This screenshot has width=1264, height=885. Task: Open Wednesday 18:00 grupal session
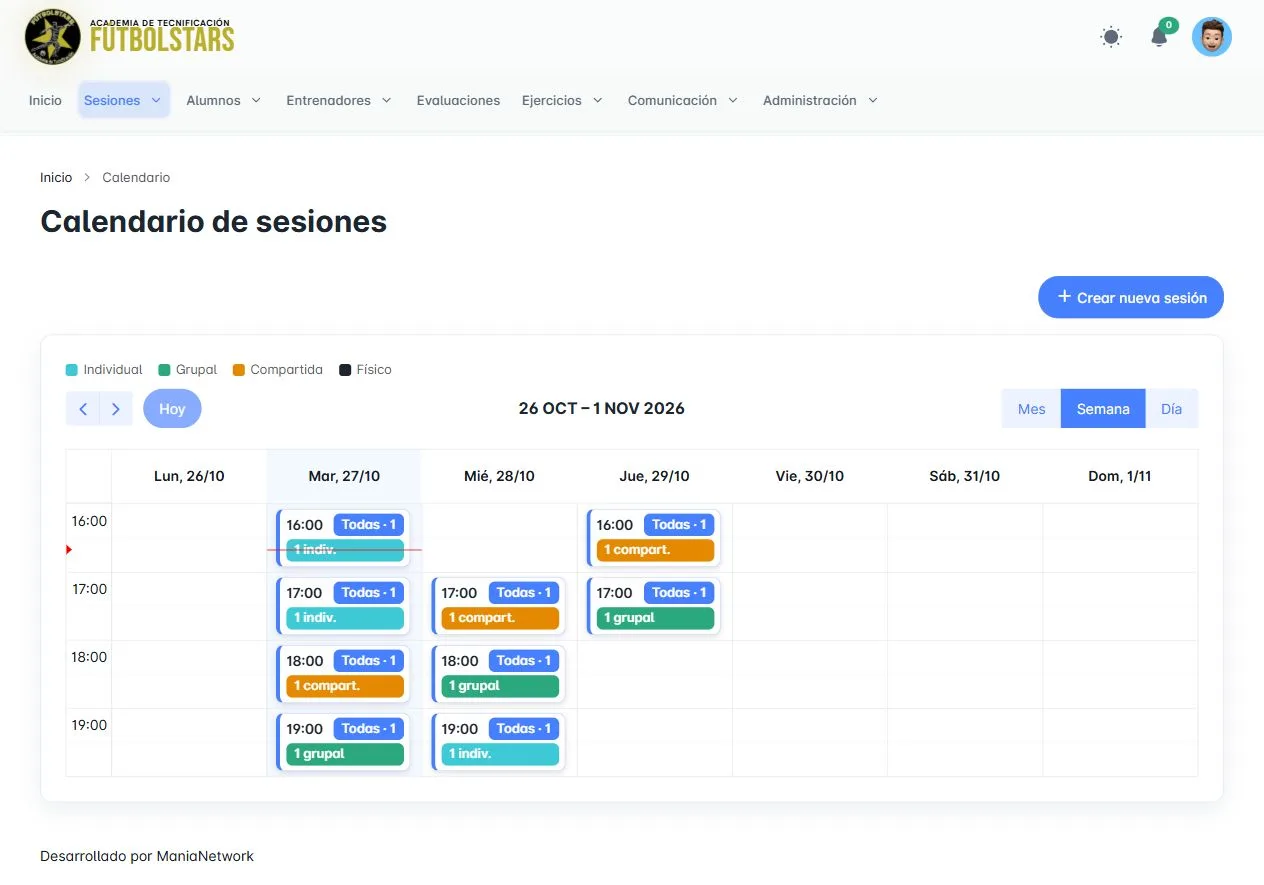(x=498, y=674)
